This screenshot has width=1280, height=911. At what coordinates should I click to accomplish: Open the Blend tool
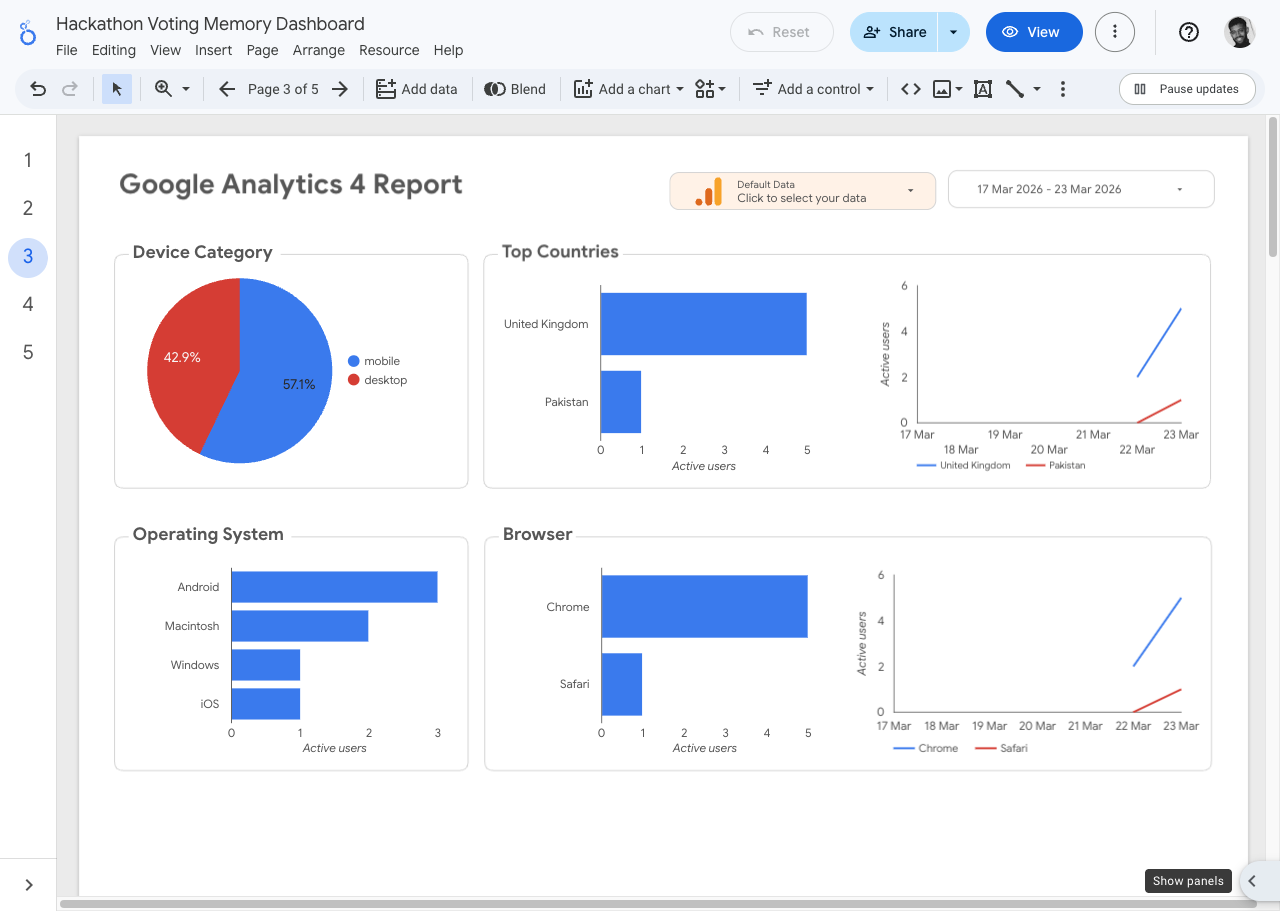pyautogui.click(x=515, y=88)
